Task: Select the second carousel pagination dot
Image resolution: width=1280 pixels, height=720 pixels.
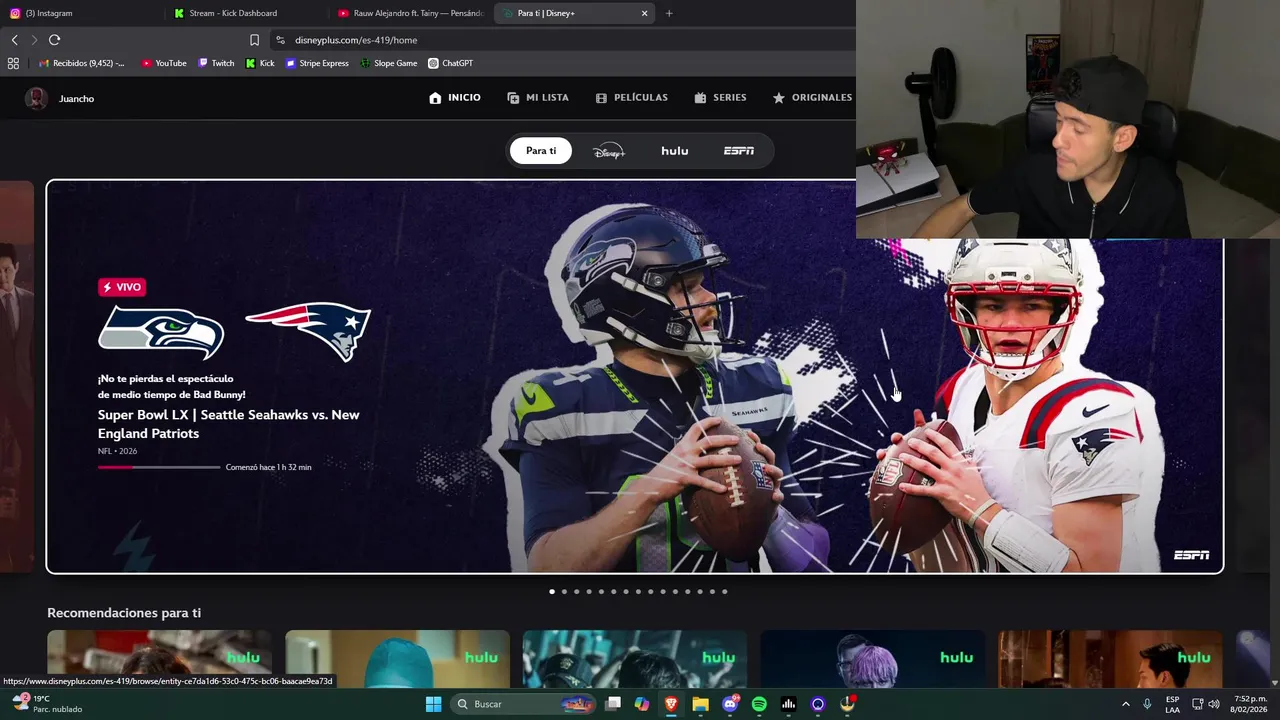Action: pos(564,591)
